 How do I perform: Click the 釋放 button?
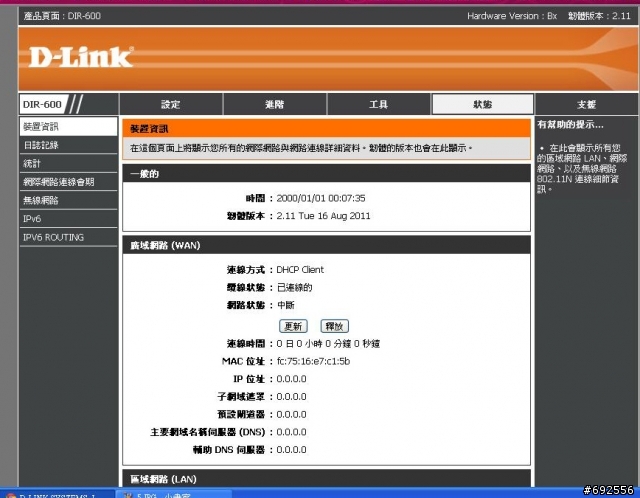tap(334, 326)
